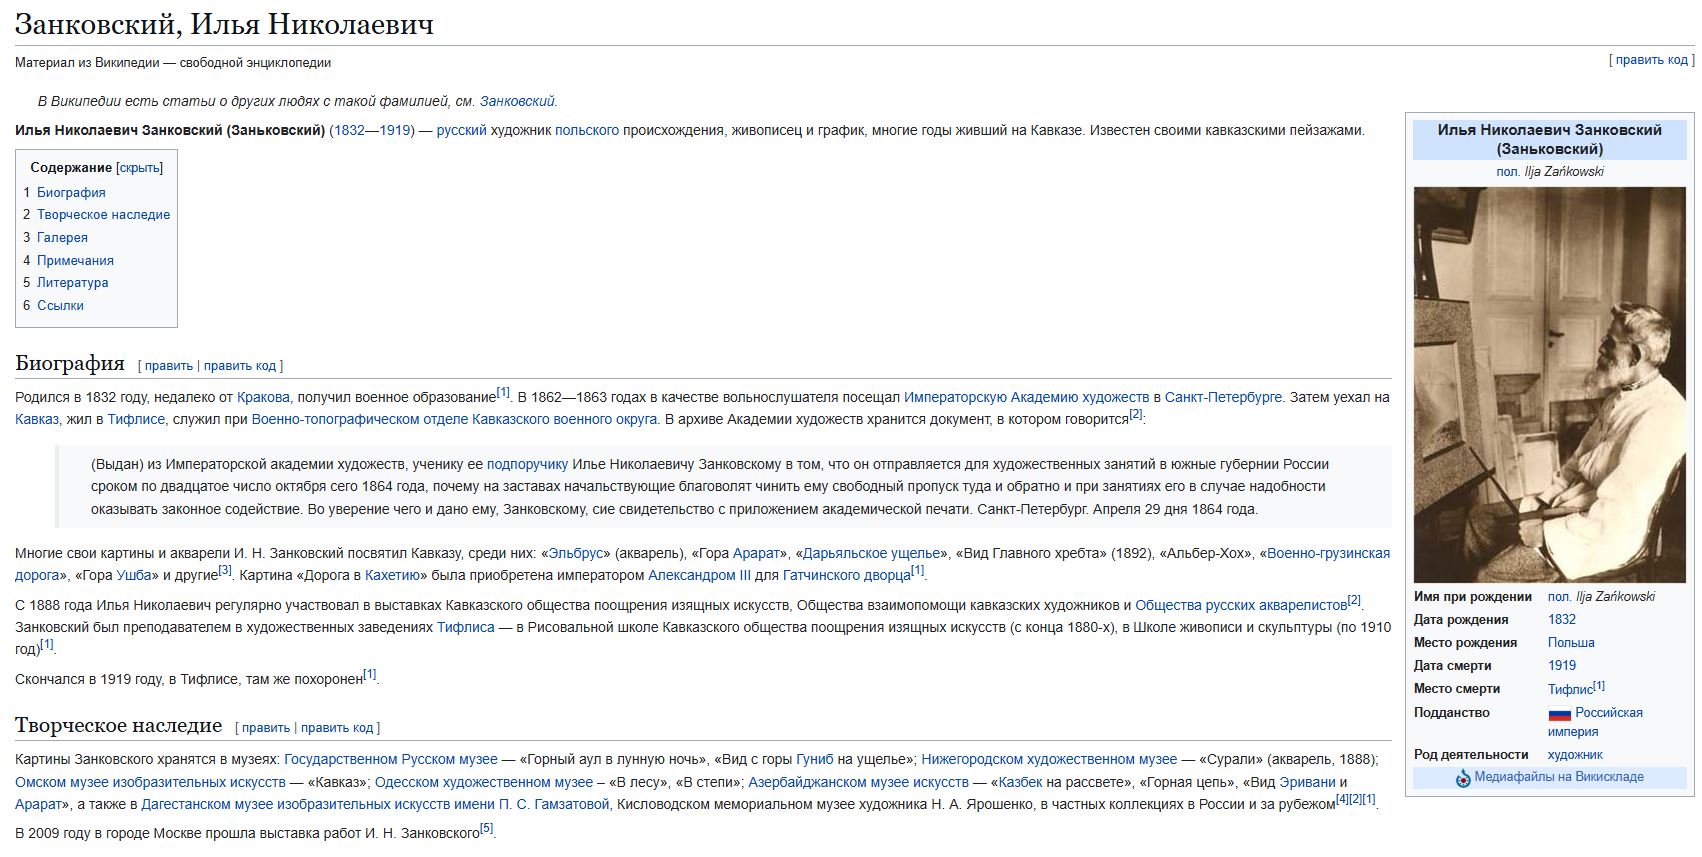Click footnote [4] after 'за рубежом'
The height and width of the screenshot is (857, 1702).
1343,799
